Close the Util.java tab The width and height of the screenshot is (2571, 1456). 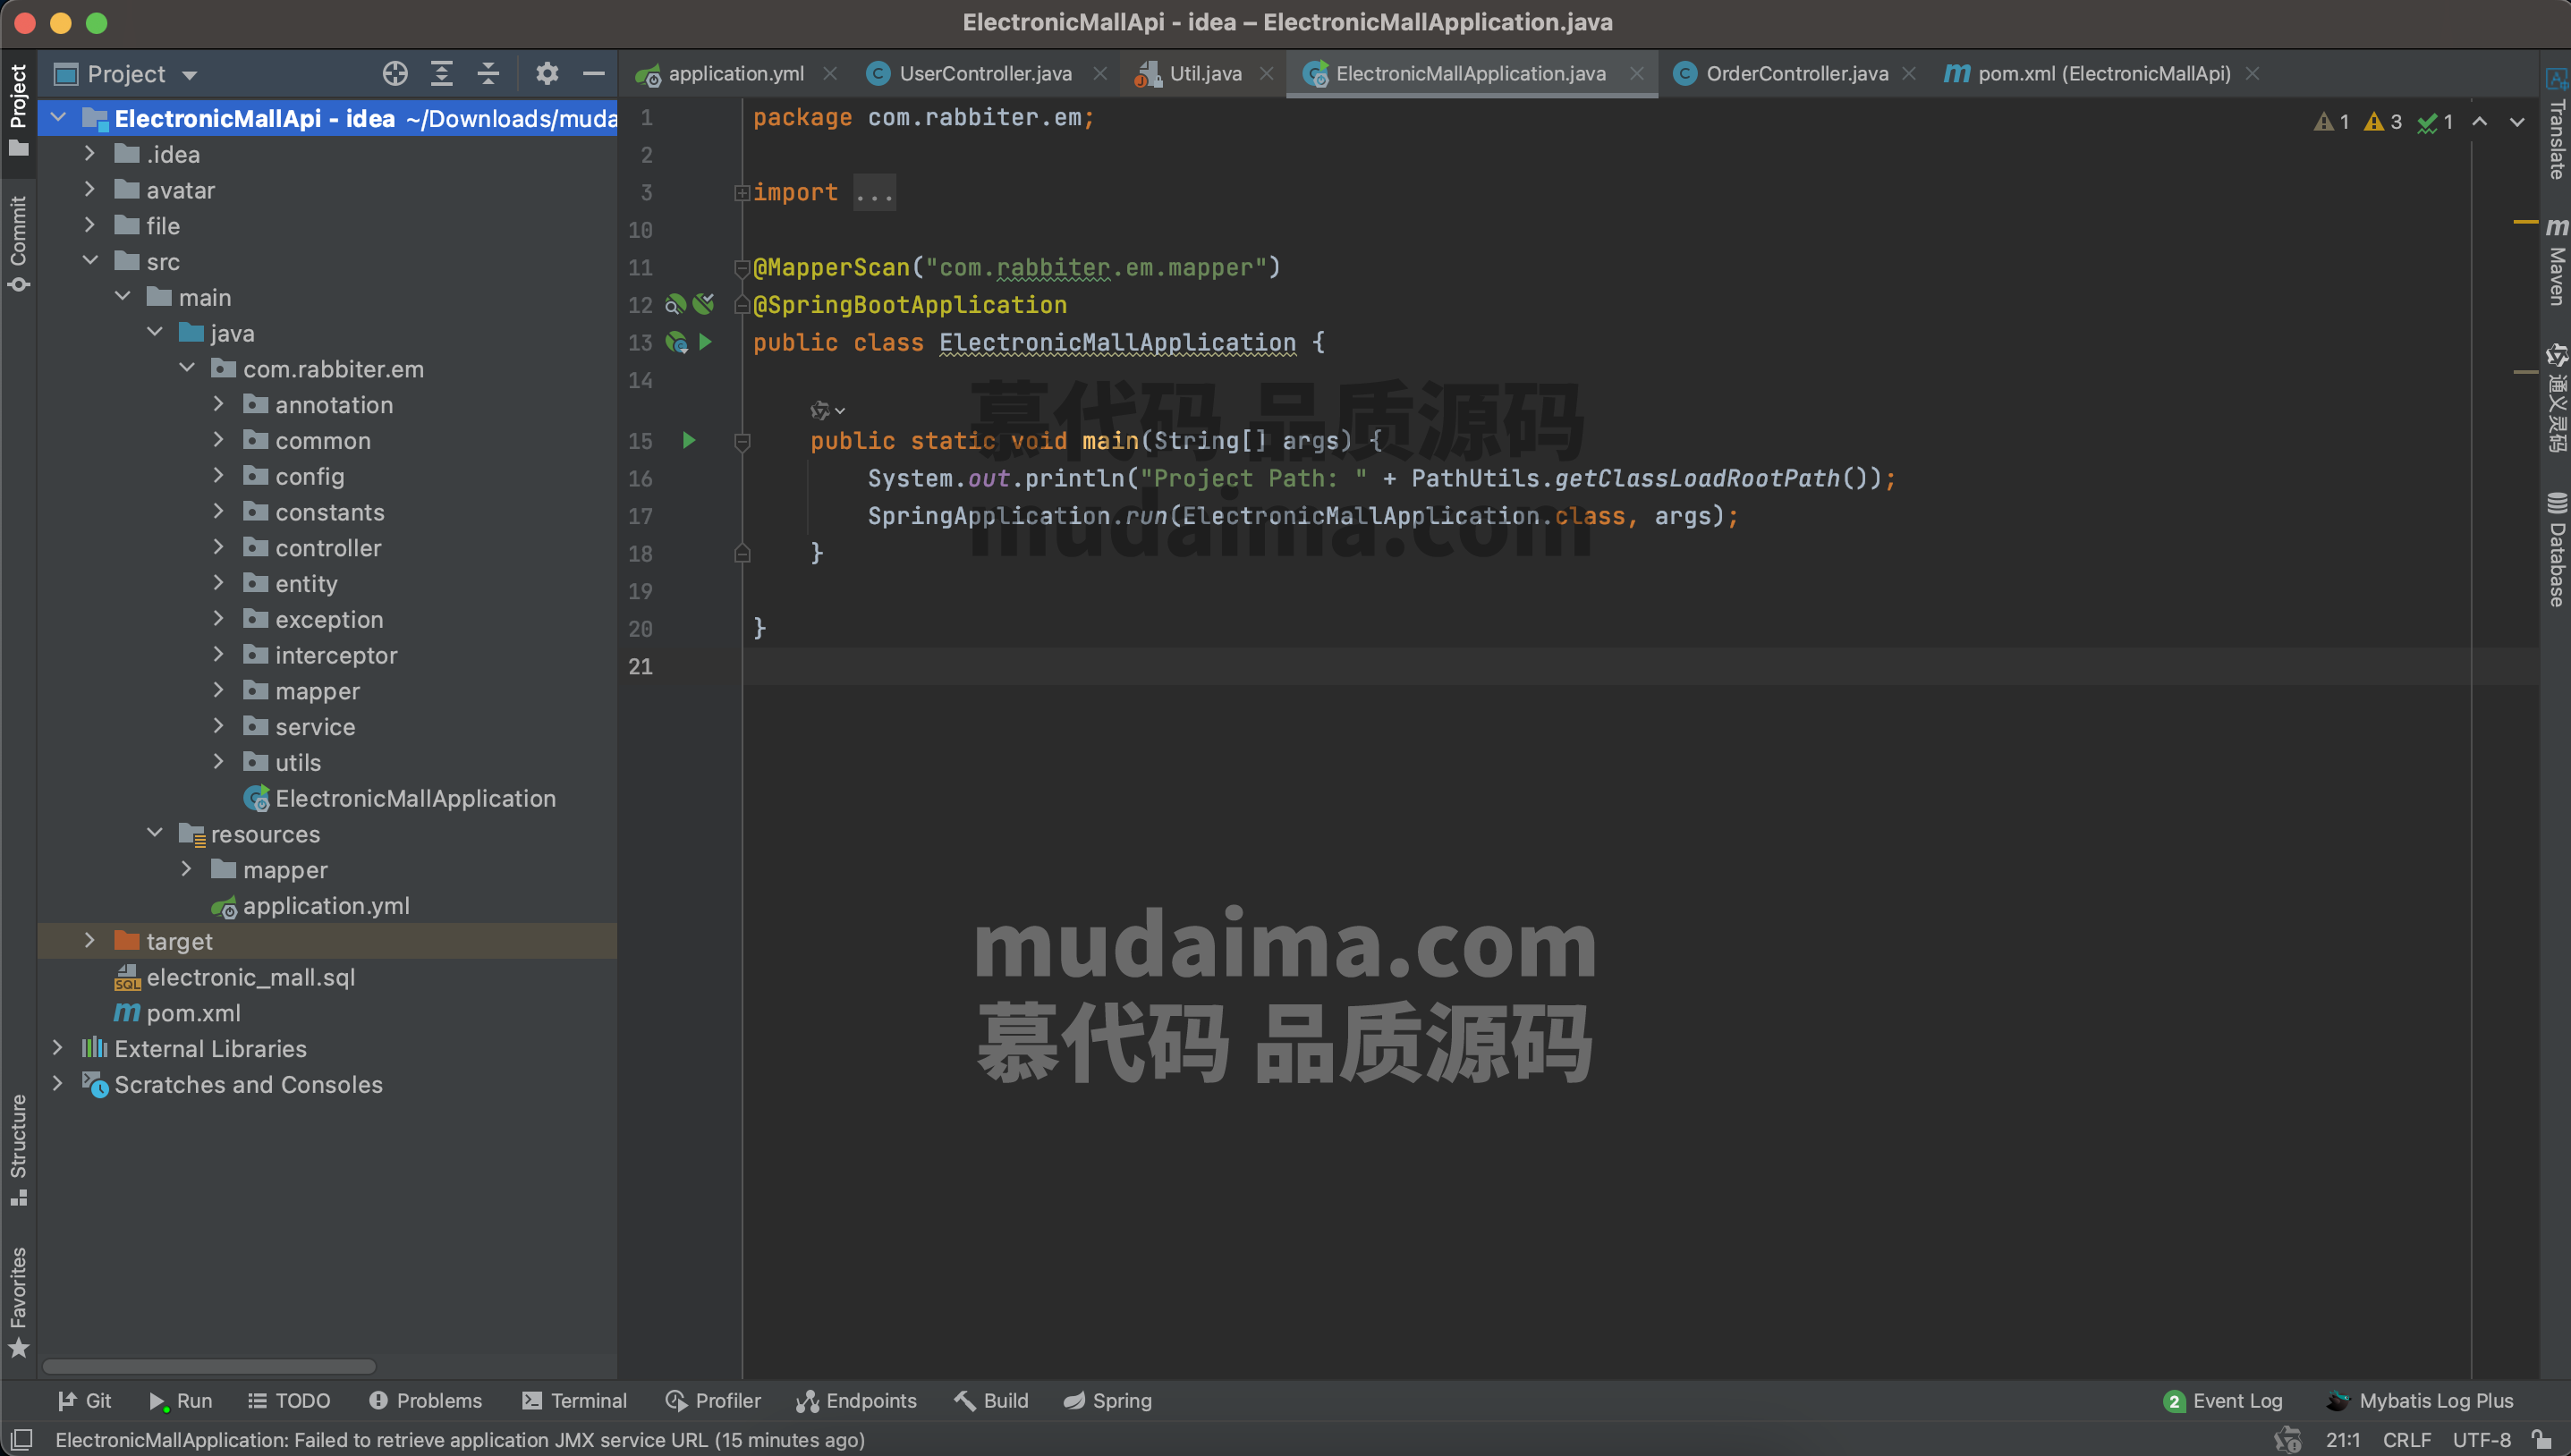click(1266, 73)
